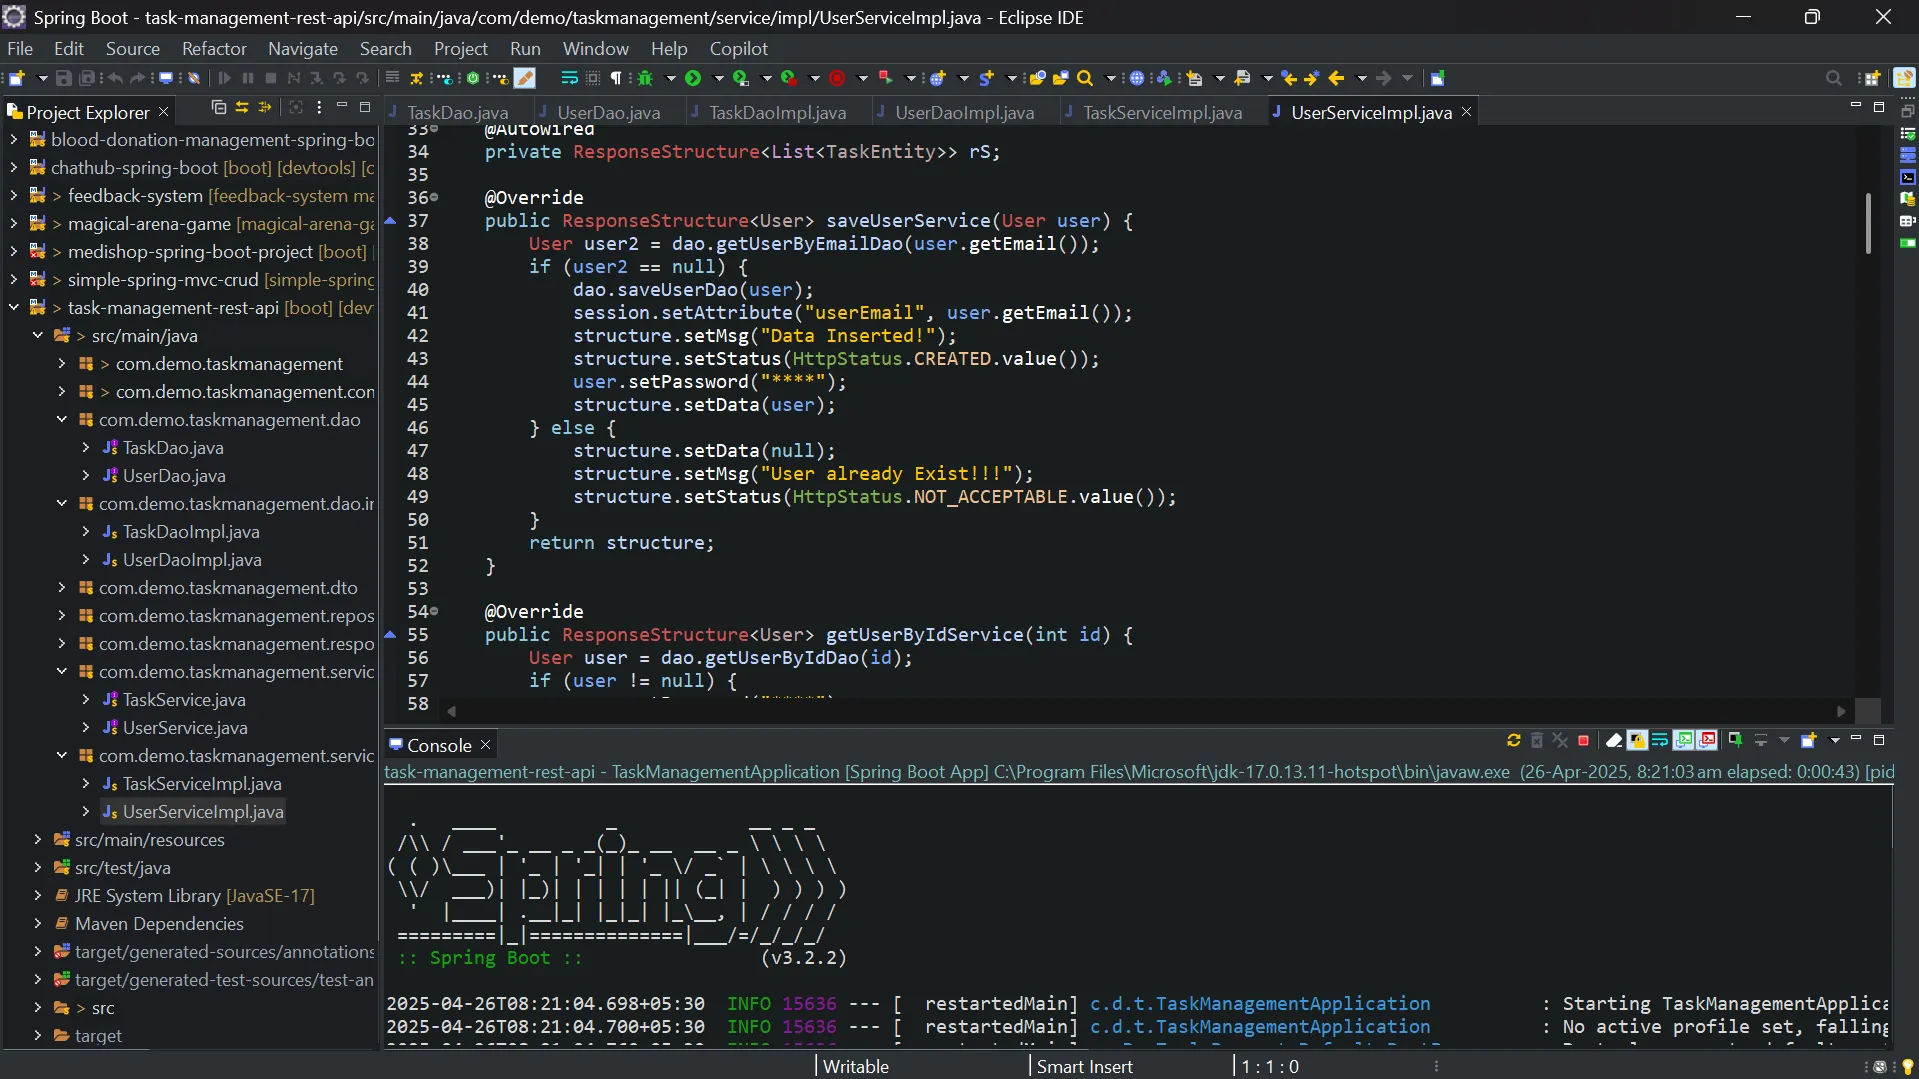Toggle Show Console on standard output change
Screen dimensions: 1919x1079
[x=1684, y=741]
